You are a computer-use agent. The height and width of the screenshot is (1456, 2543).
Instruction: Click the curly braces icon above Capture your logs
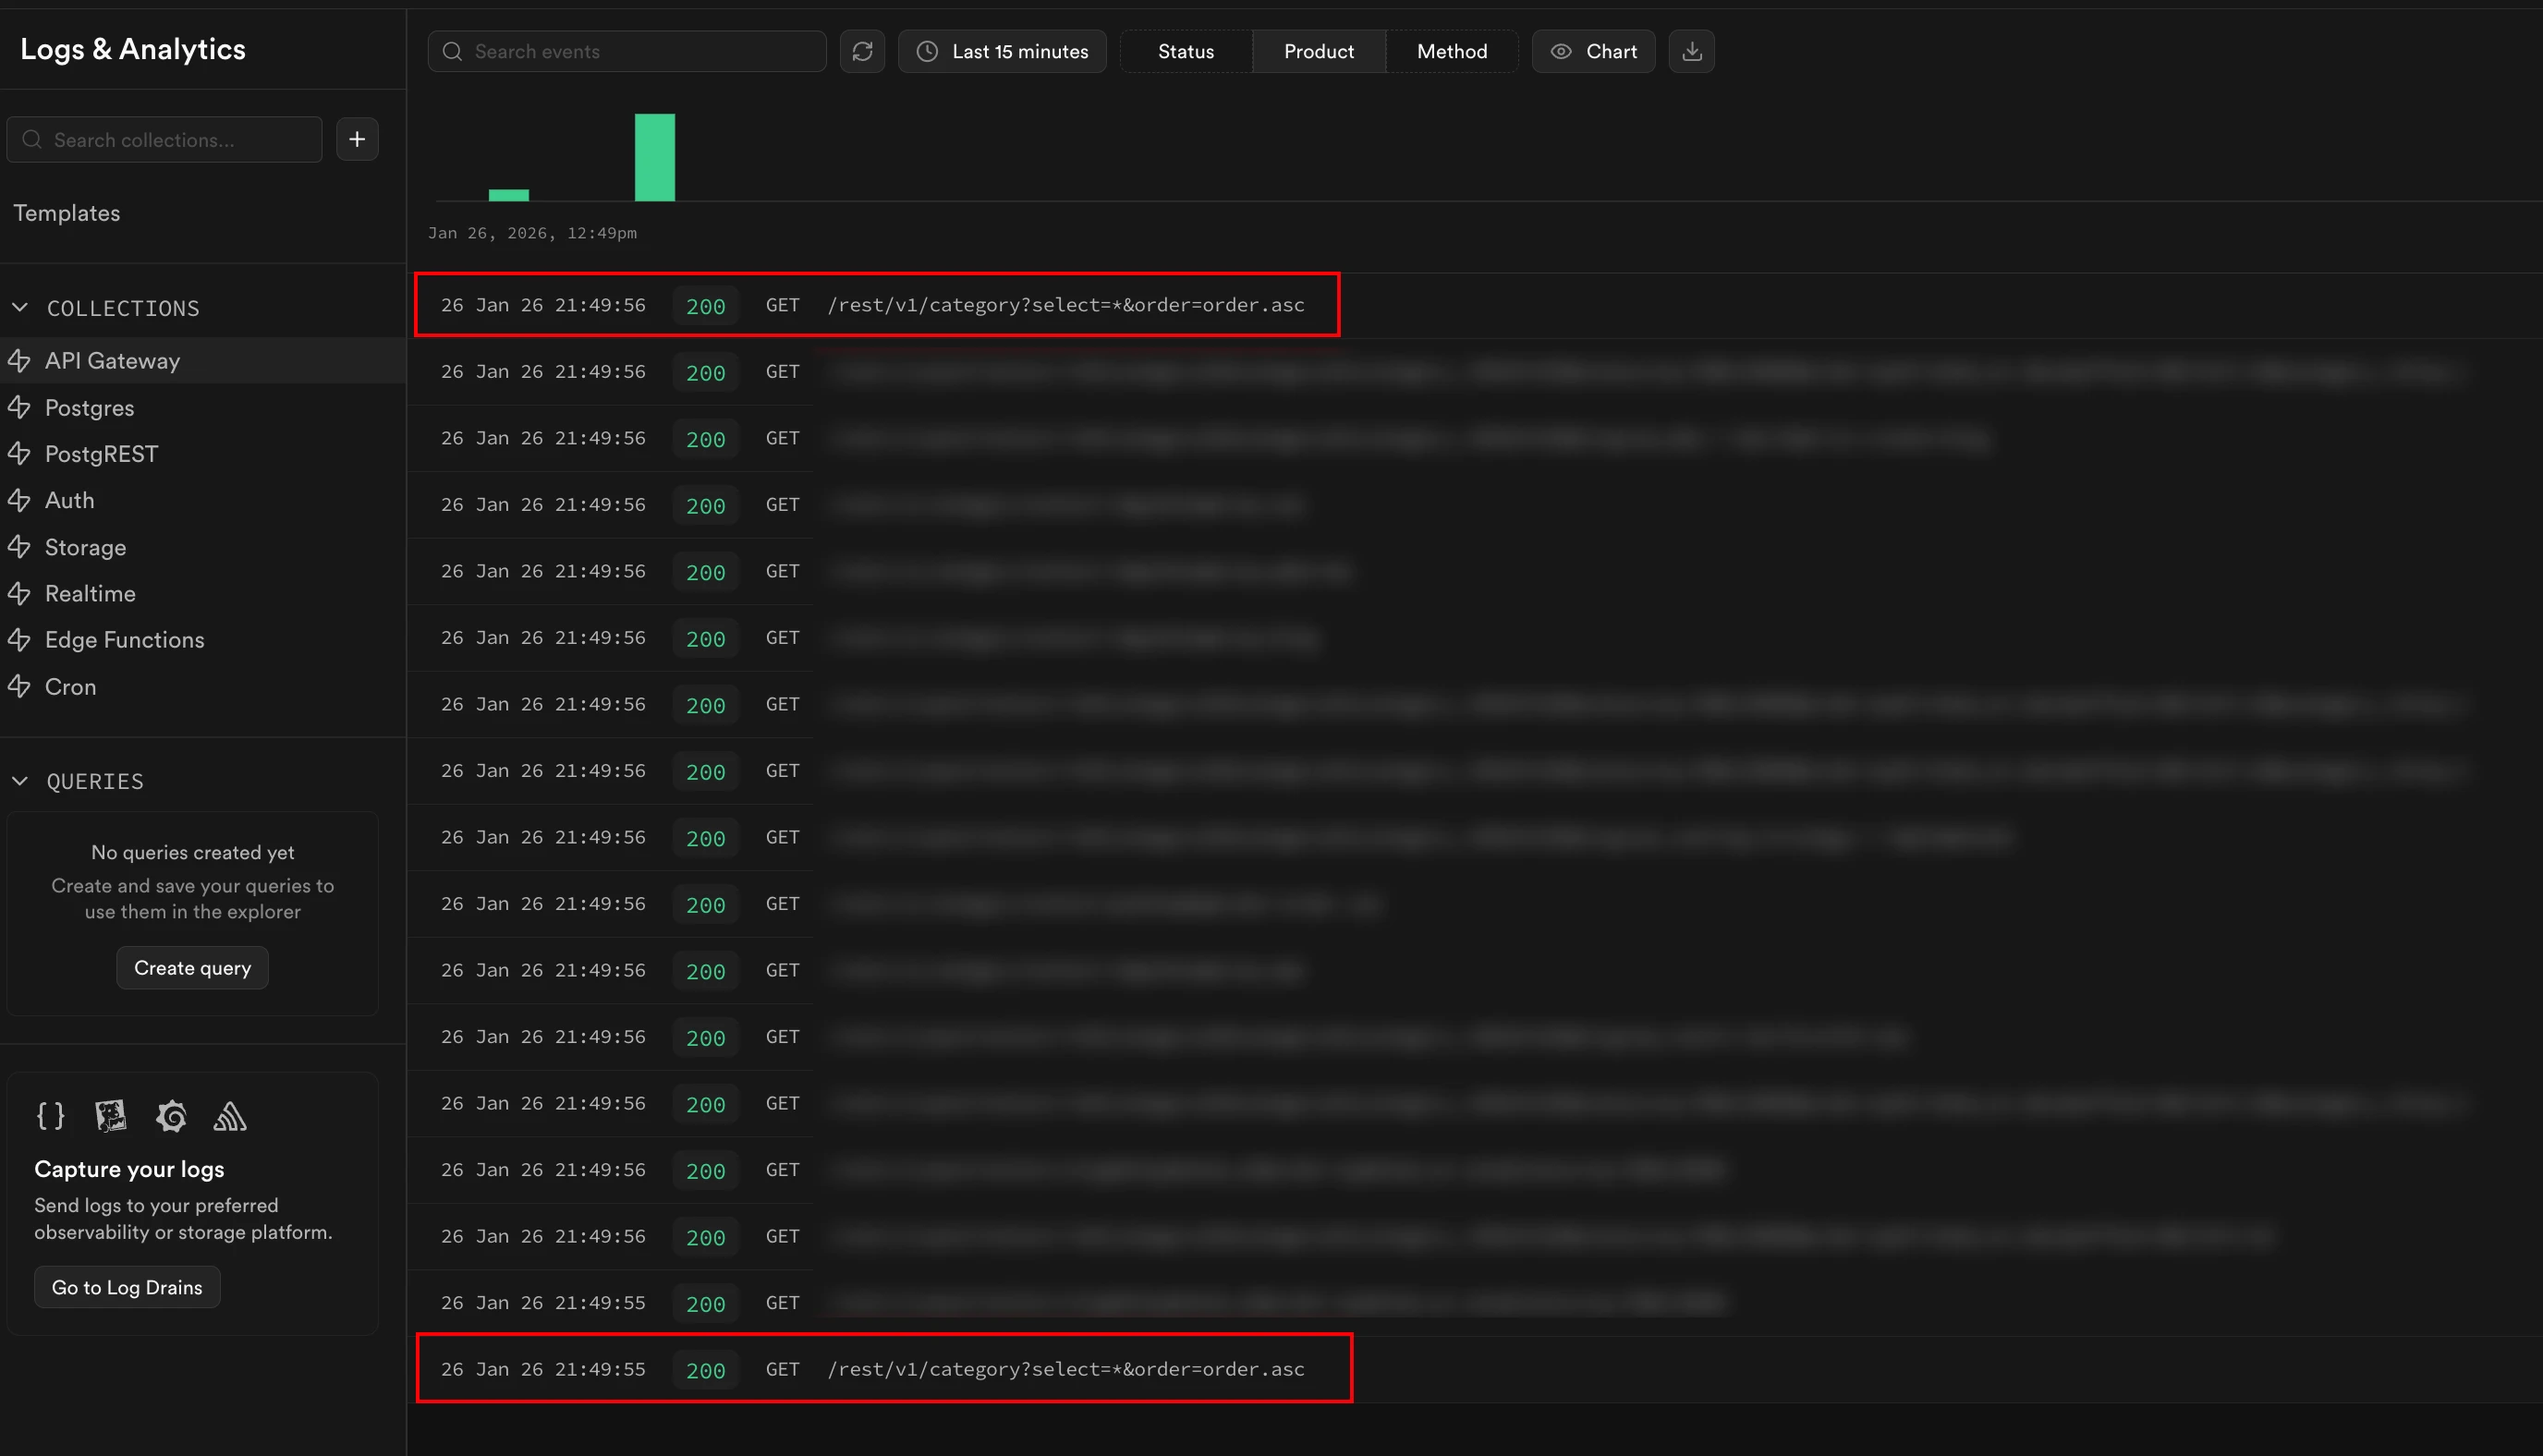50,1115
